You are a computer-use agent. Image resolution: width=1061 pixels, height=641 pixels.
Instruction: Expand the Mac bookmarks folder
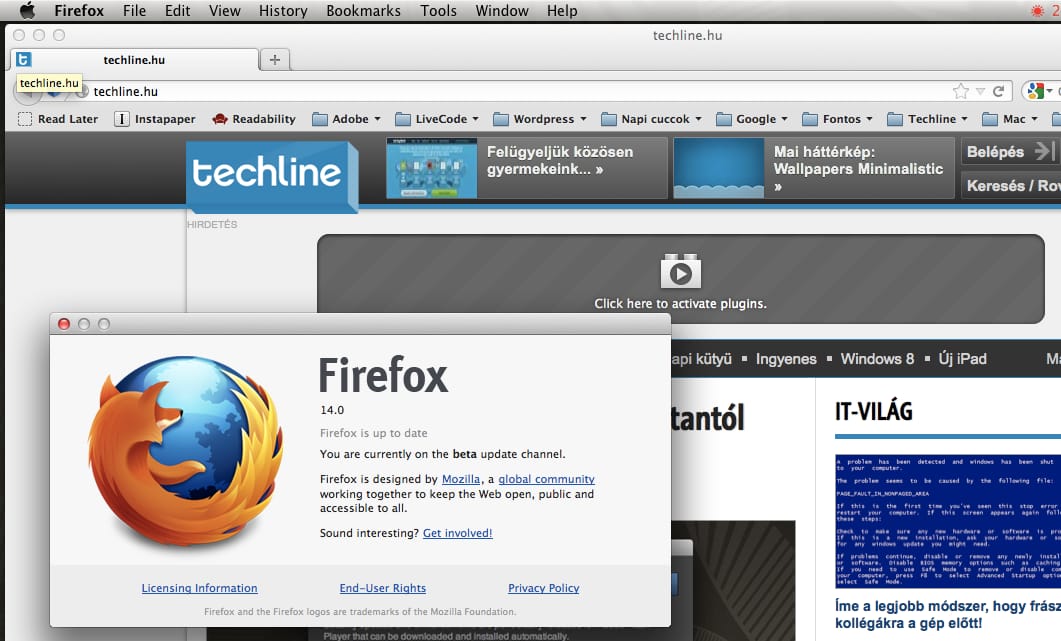pos(1010,119)
